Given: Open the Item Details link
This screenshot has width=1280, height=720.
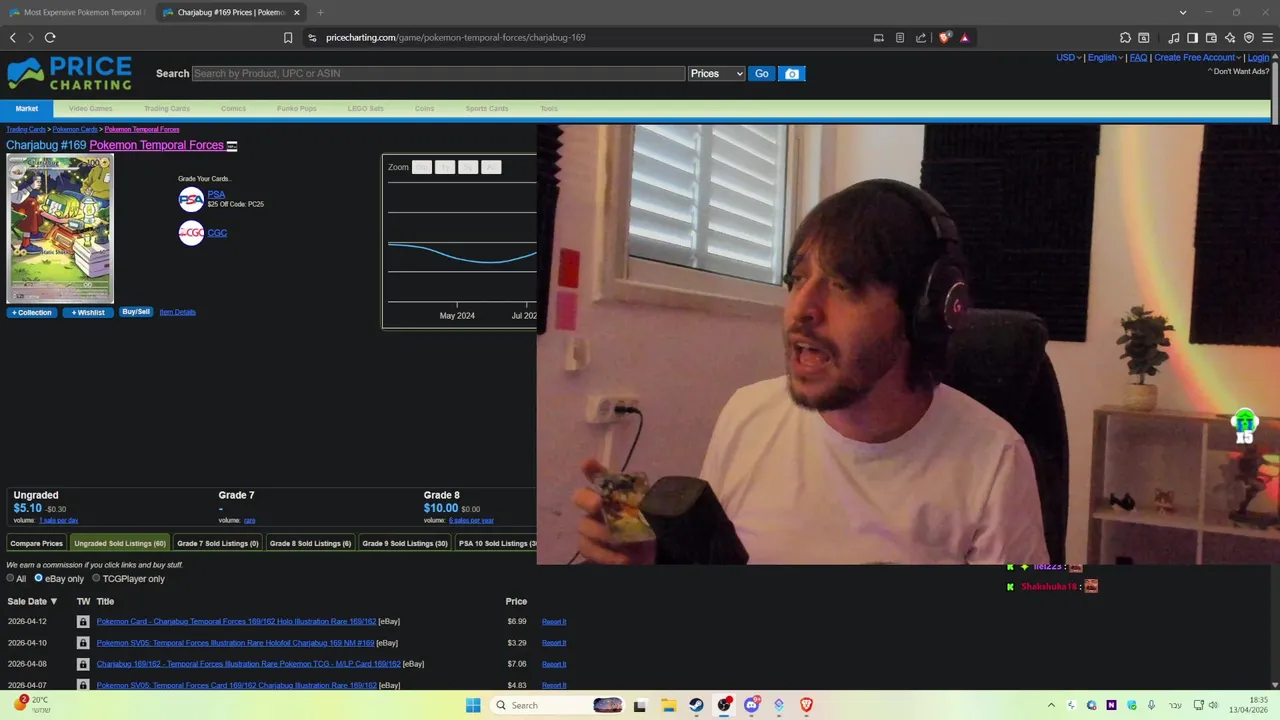Looking at the screenshot, I should coord(177,312).
